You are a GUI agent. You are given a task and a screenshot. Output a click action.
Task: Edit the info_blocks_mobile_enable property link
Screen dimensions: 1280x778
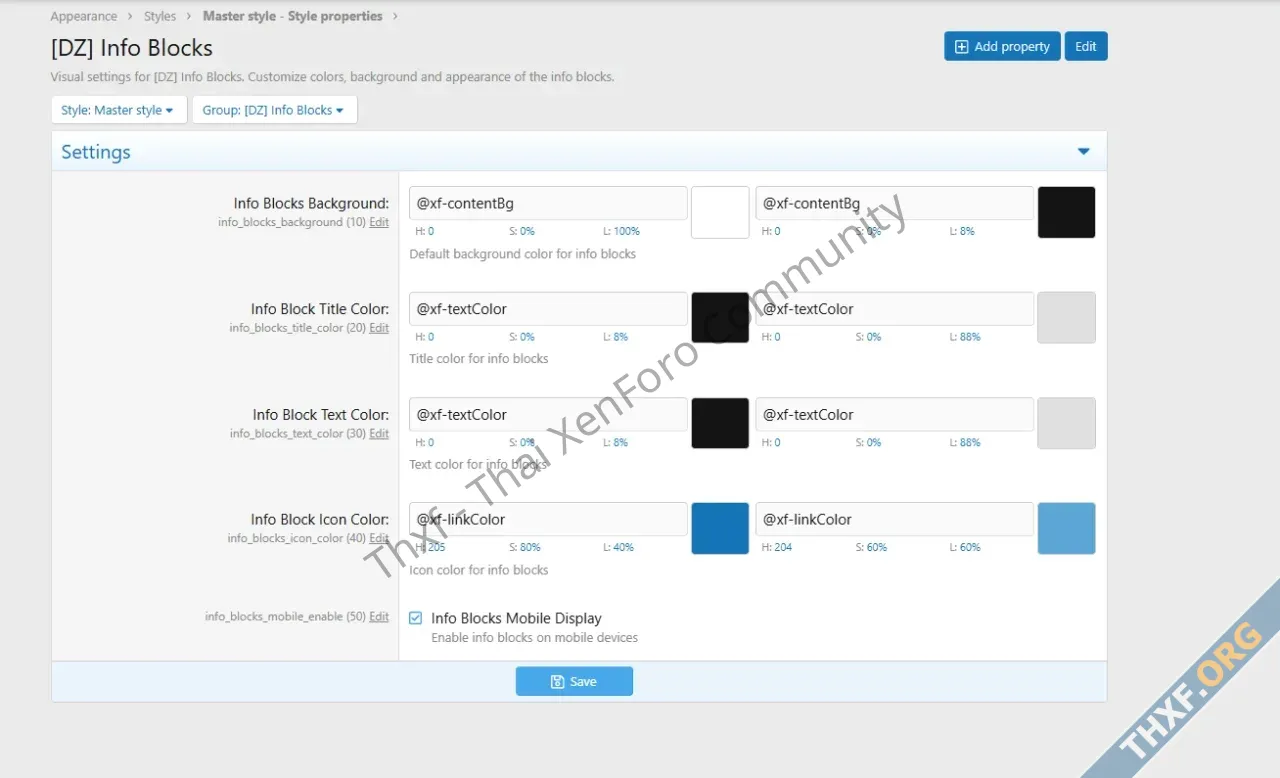[379, 617]
